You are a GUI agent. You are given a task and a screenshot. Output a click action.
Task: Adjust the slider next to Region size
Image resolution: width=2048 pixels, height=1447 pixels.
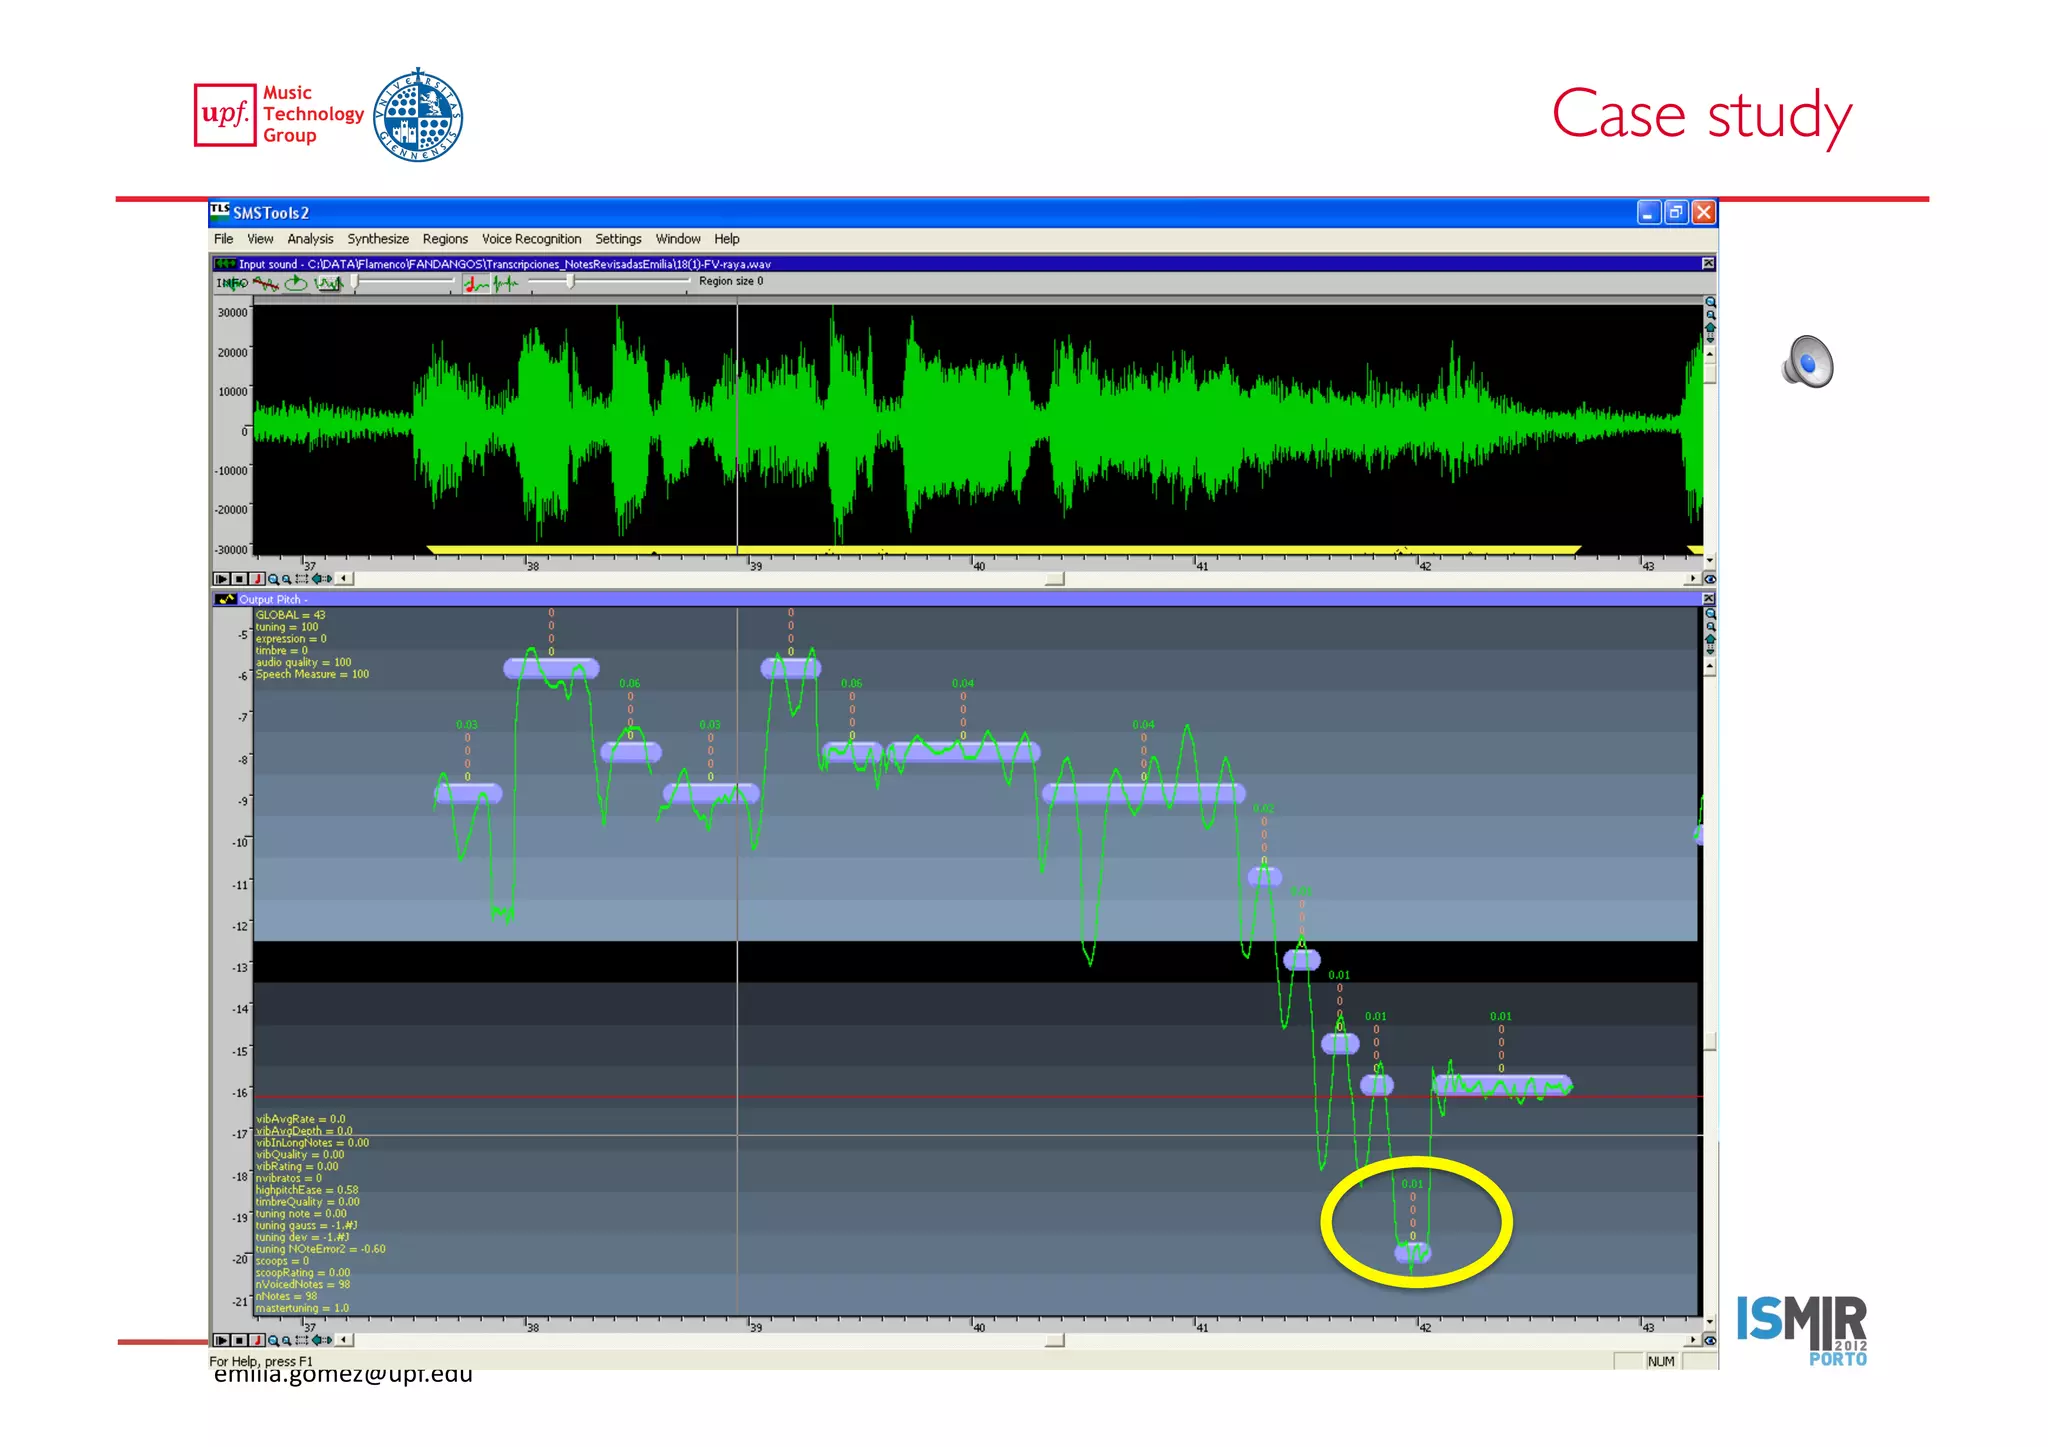coord(609,282)
